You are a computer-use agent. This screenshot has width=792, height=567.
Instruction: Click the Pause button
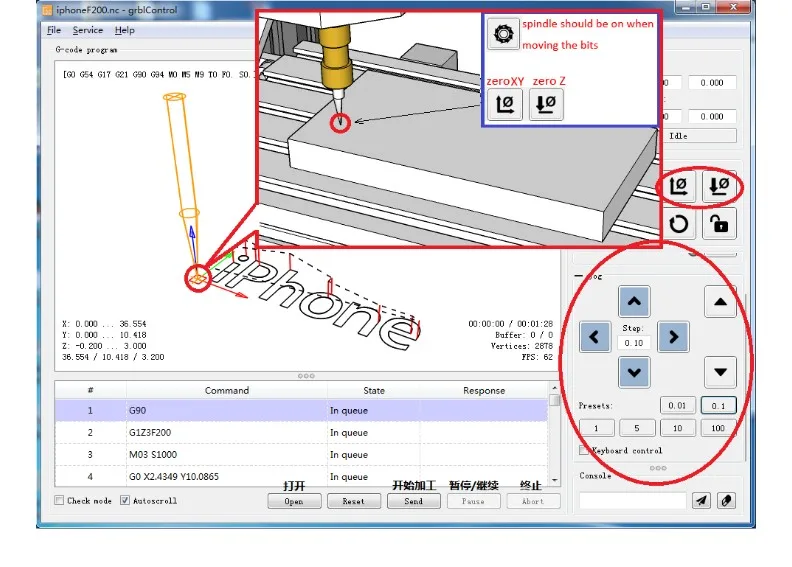pos(473,501)
